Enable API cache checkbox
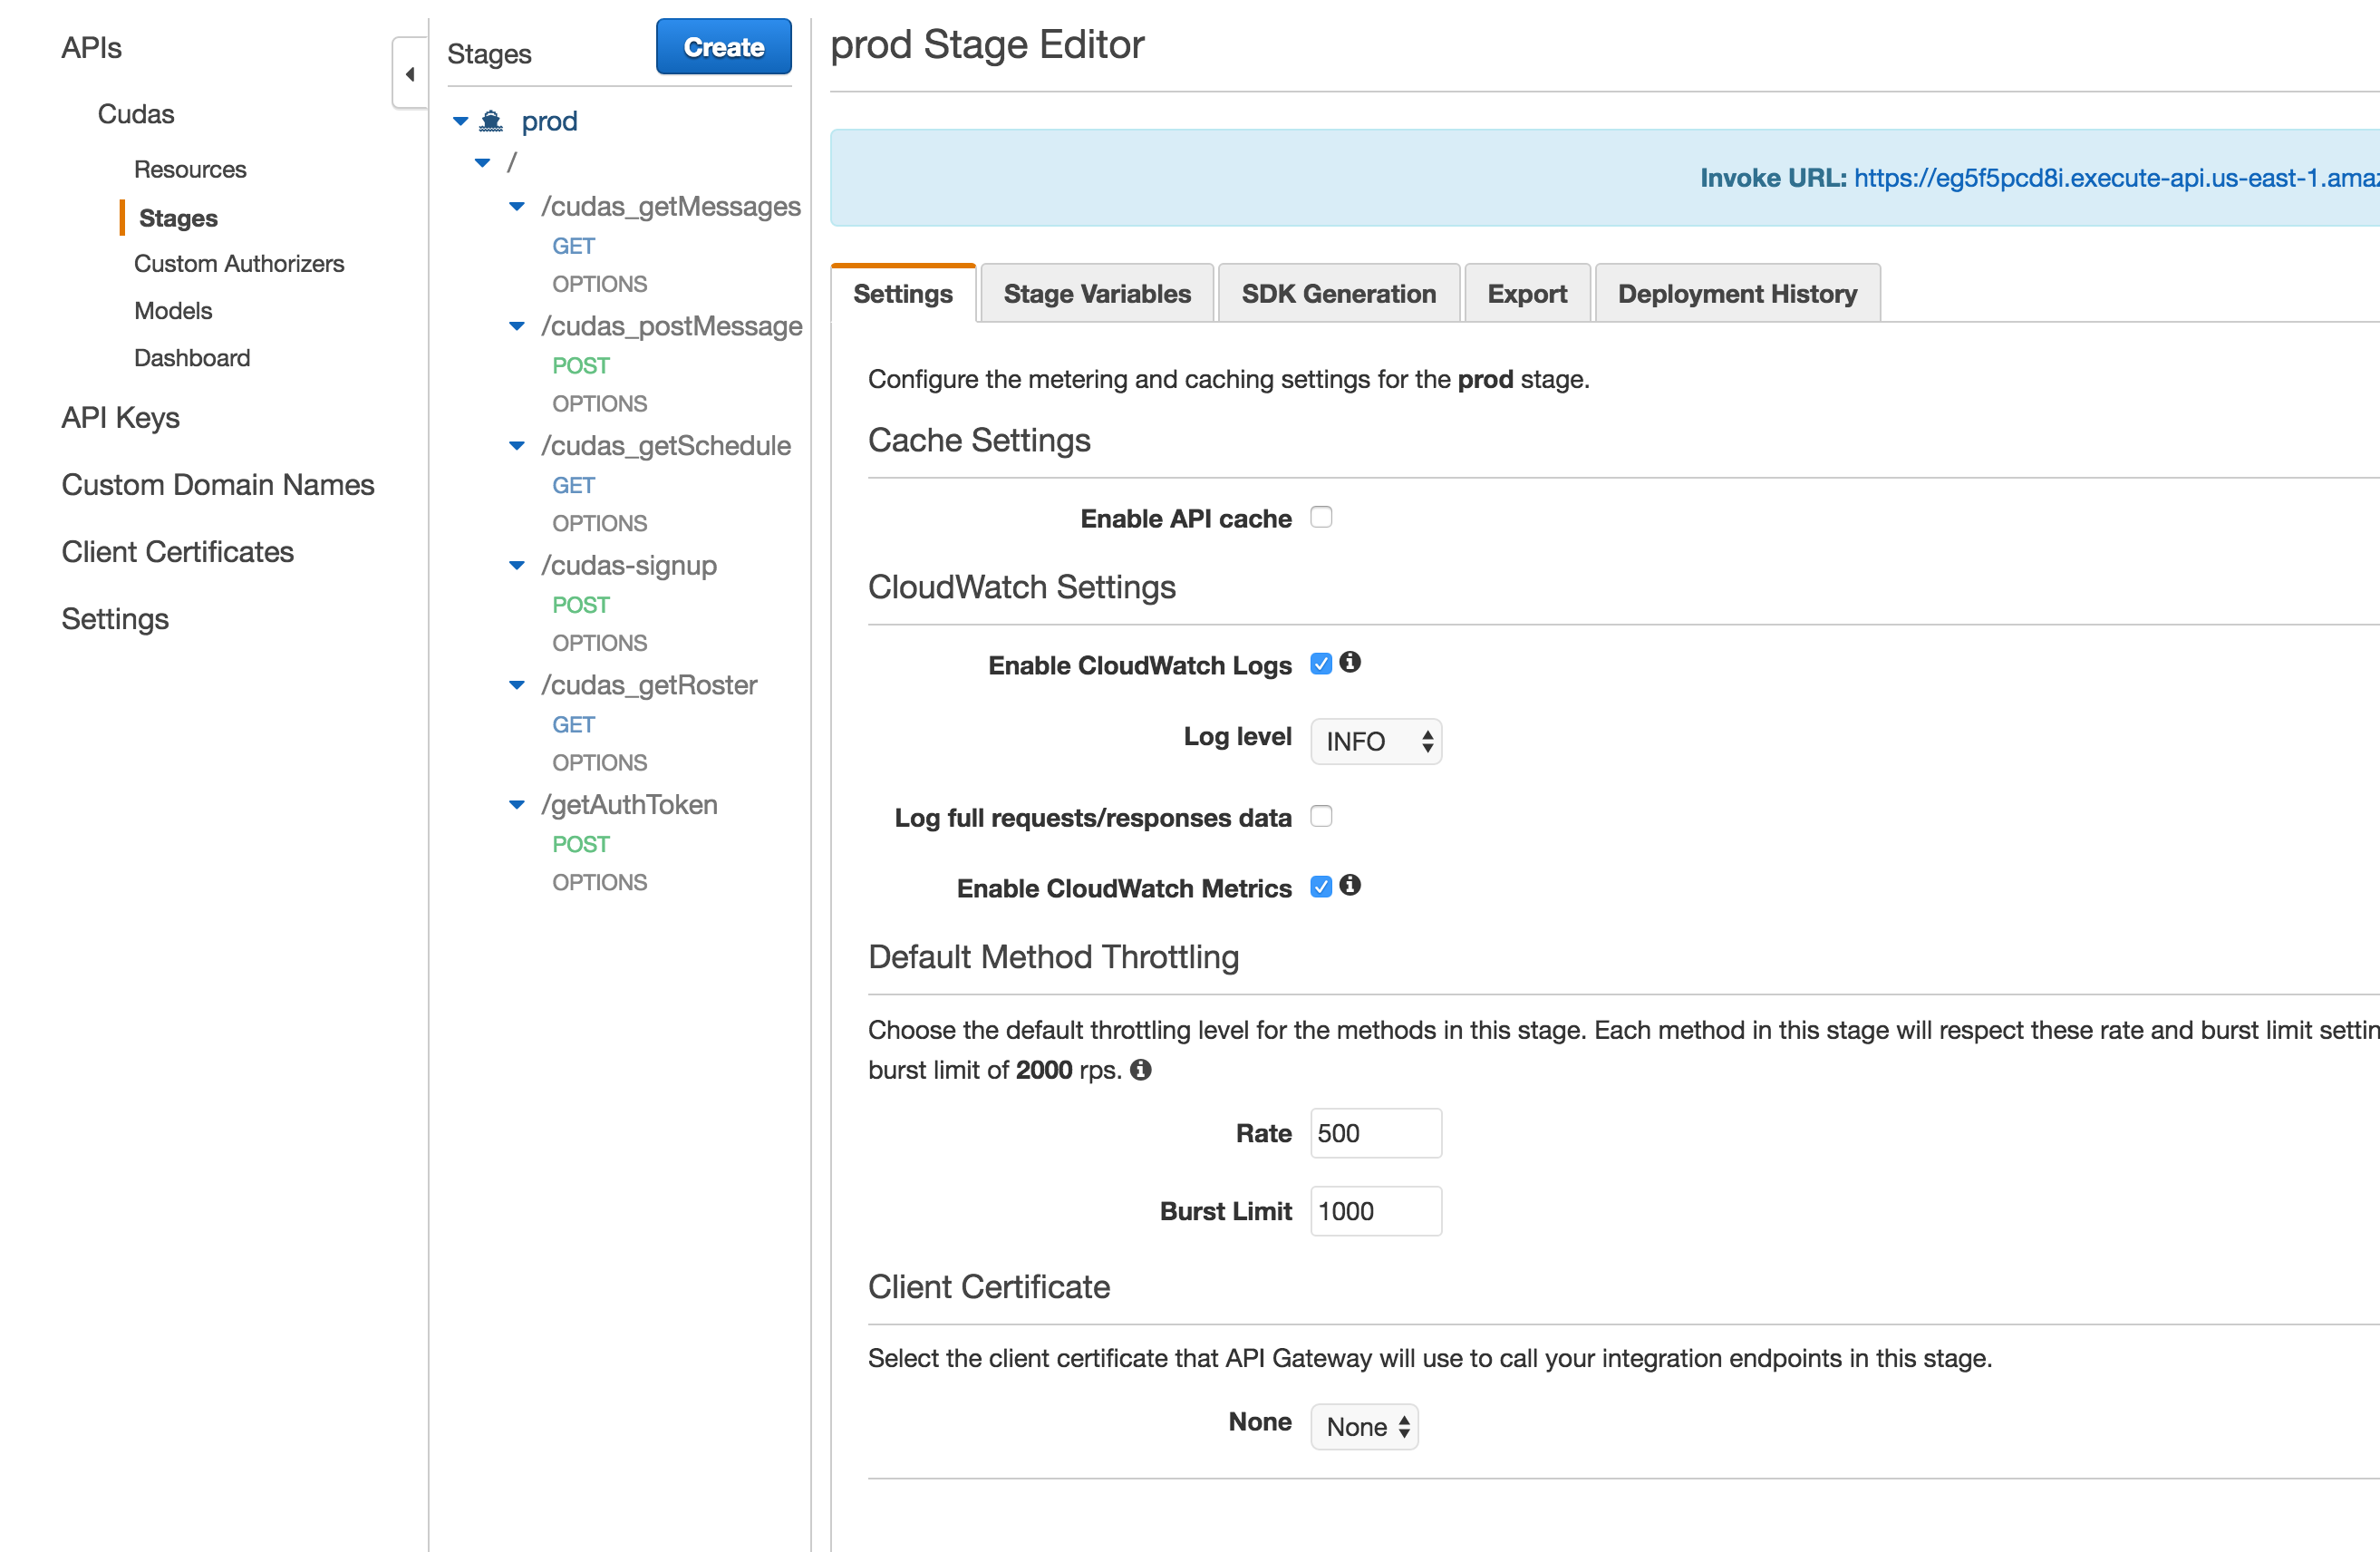Viewport: 2380px width, 1552px height. click(1321, 517)
